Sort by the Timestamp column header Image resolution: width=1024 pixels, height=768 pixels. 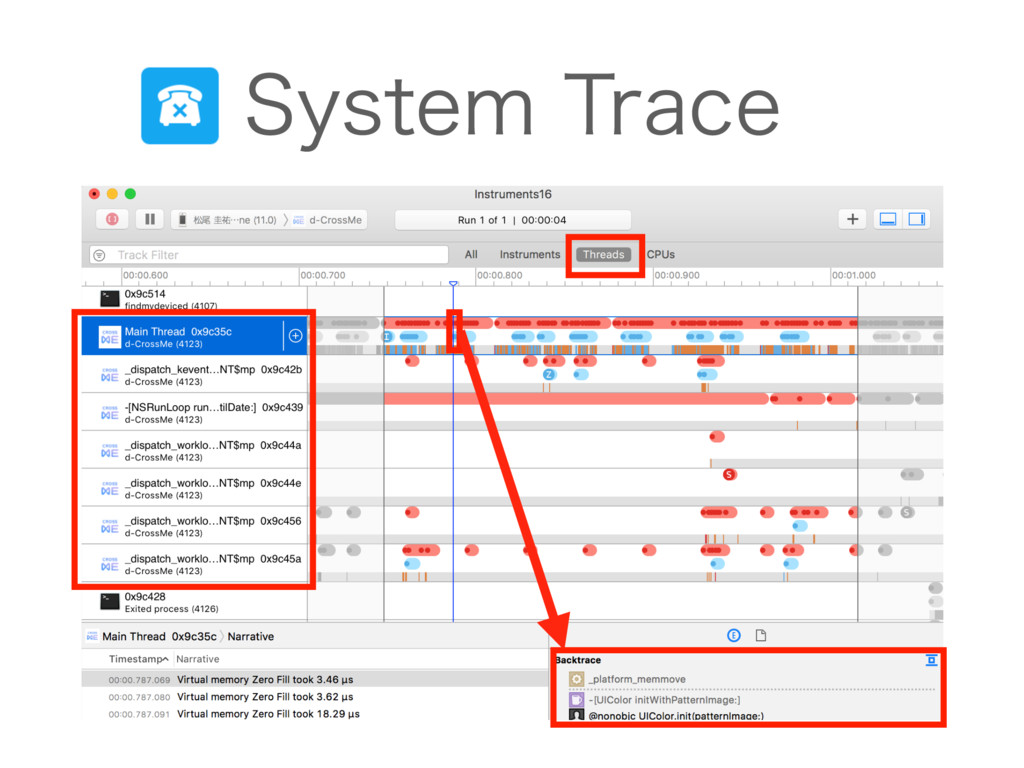(138, 659)
